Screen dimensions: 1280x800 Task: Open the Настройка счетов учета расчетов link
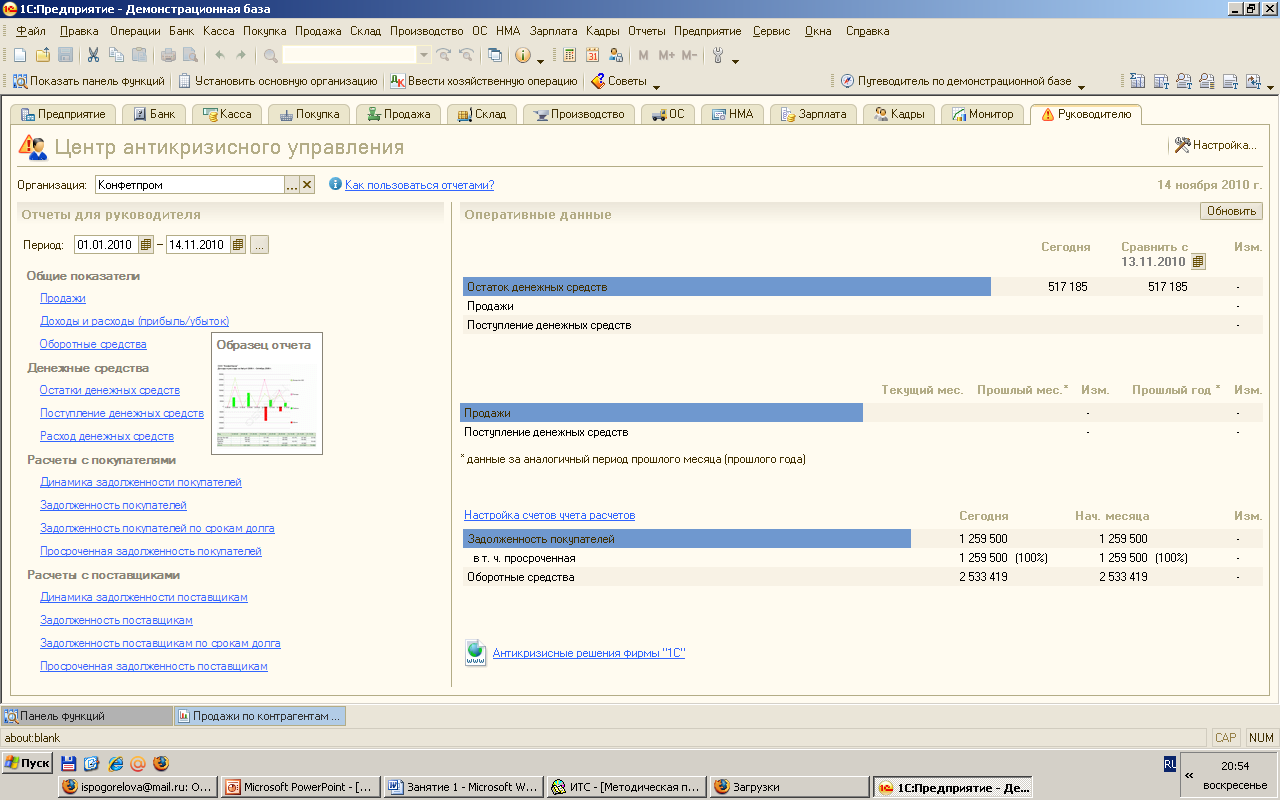point(549,515)
